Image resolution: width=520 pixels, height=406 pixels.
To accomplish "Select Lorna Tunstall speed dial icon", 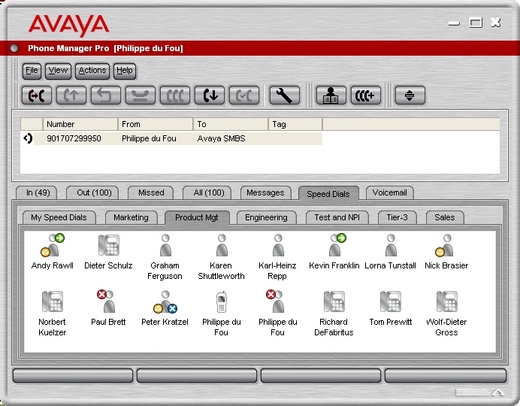I will [x=391, y=245].
